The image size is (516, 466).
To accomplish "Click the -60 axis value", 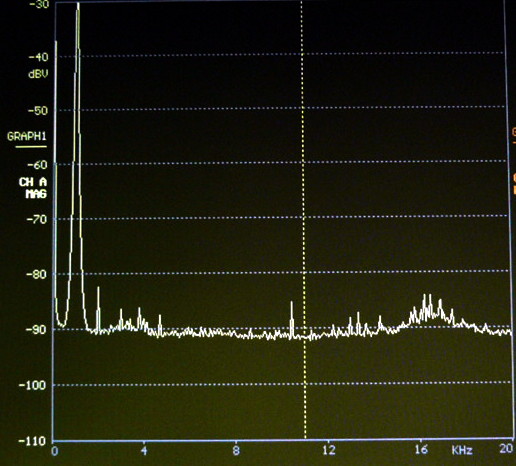I will coord(37,165).
